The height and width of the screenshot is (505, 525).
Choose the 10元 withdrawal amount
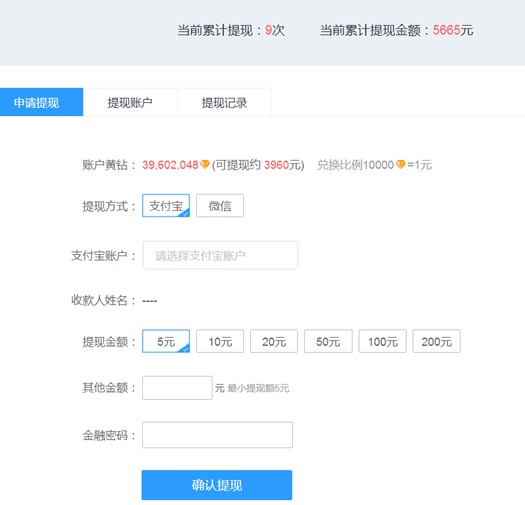tap(220, 341)
